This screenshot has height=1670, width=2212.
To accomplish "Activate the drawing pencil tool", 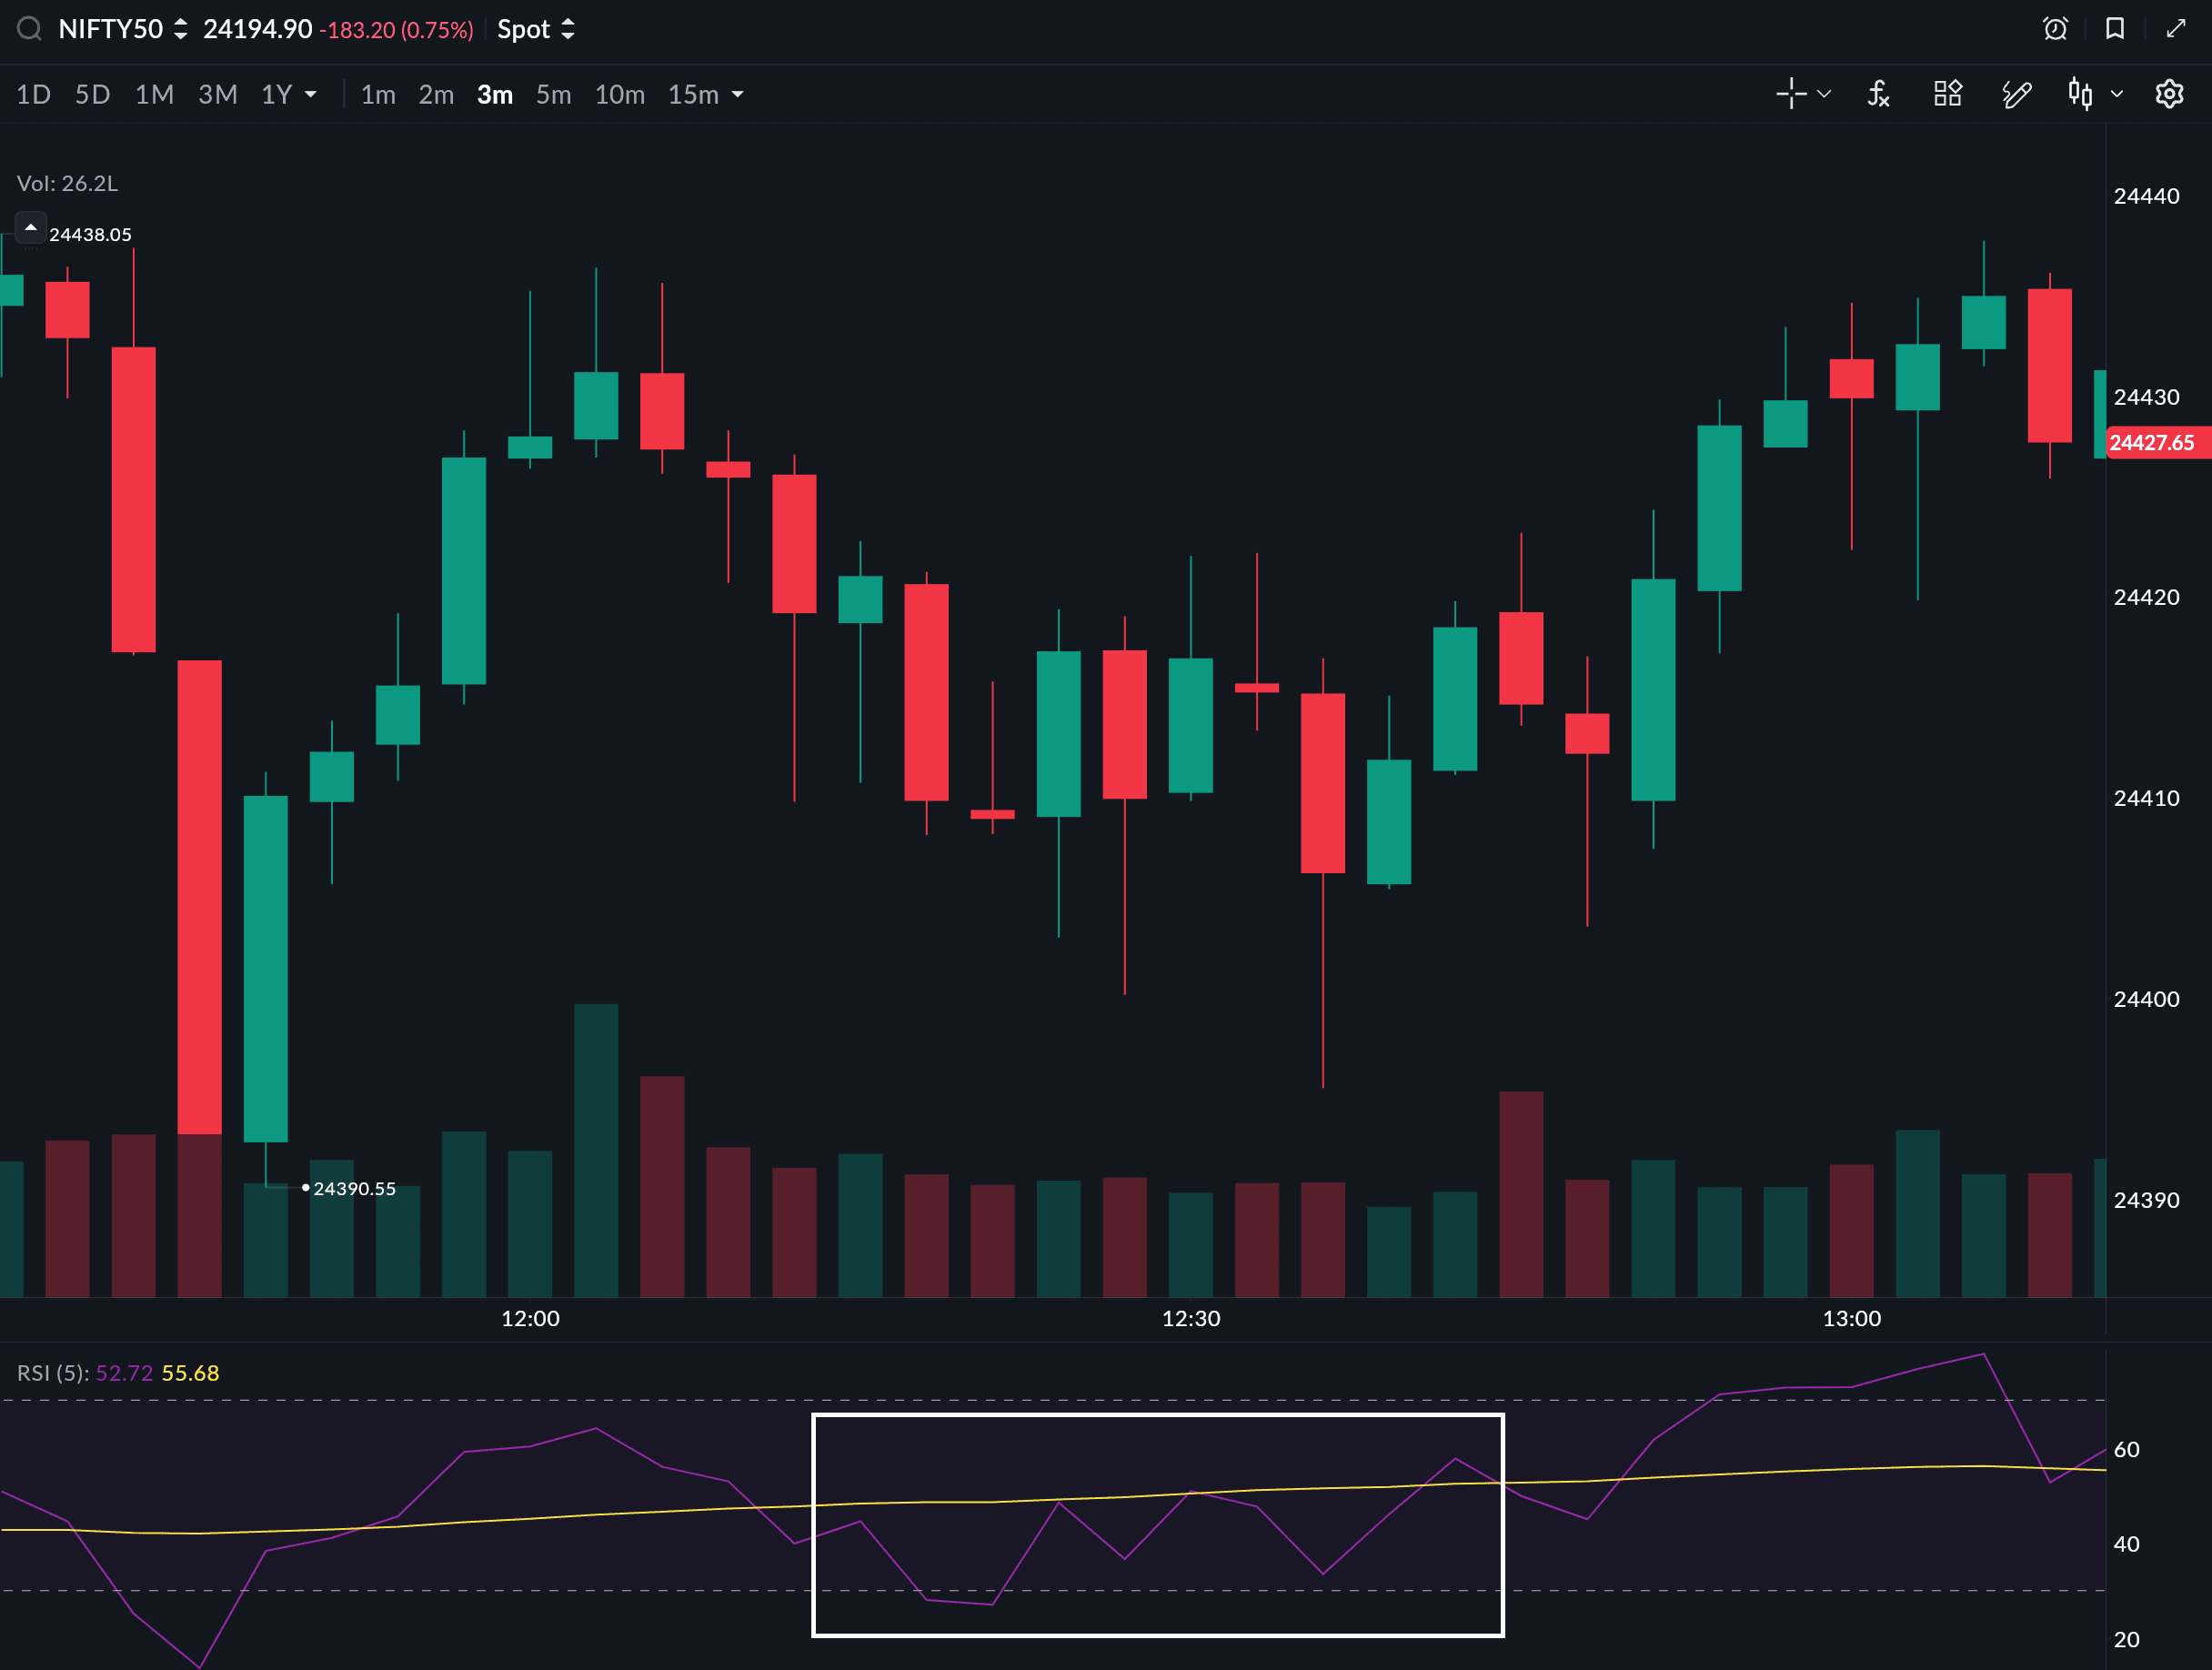I will [2016, 94].
